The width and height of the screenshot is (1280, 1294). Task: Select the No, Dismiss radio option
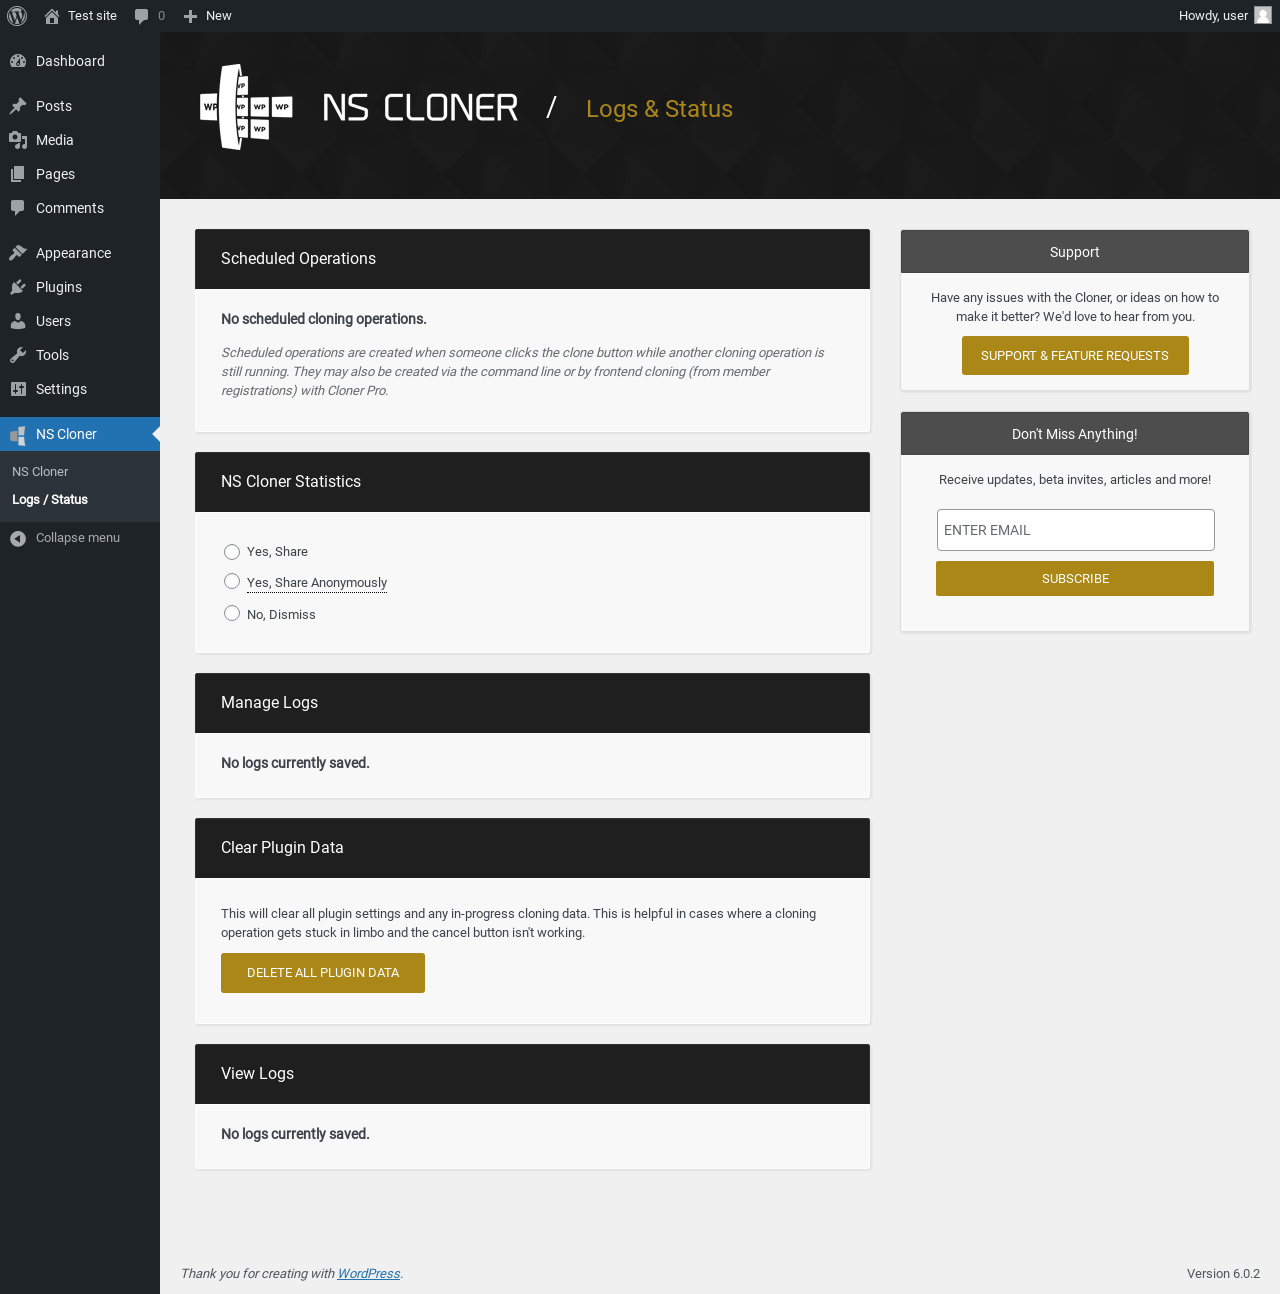(232, 614)
